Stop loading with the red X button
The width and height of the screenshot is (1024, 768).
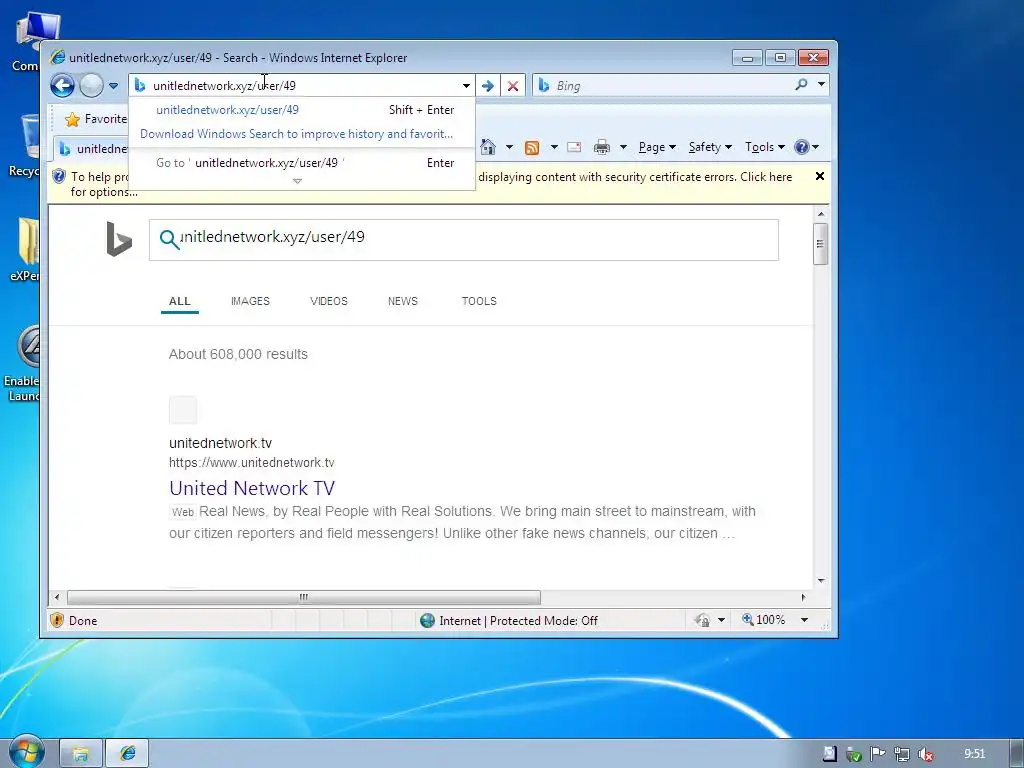coord(513,86)
